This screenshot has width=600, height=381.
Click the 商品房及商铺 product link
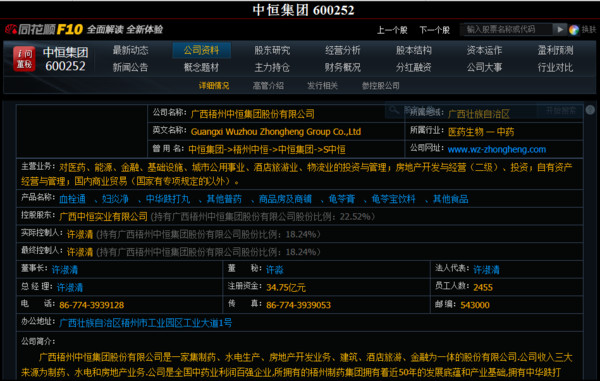285,199
